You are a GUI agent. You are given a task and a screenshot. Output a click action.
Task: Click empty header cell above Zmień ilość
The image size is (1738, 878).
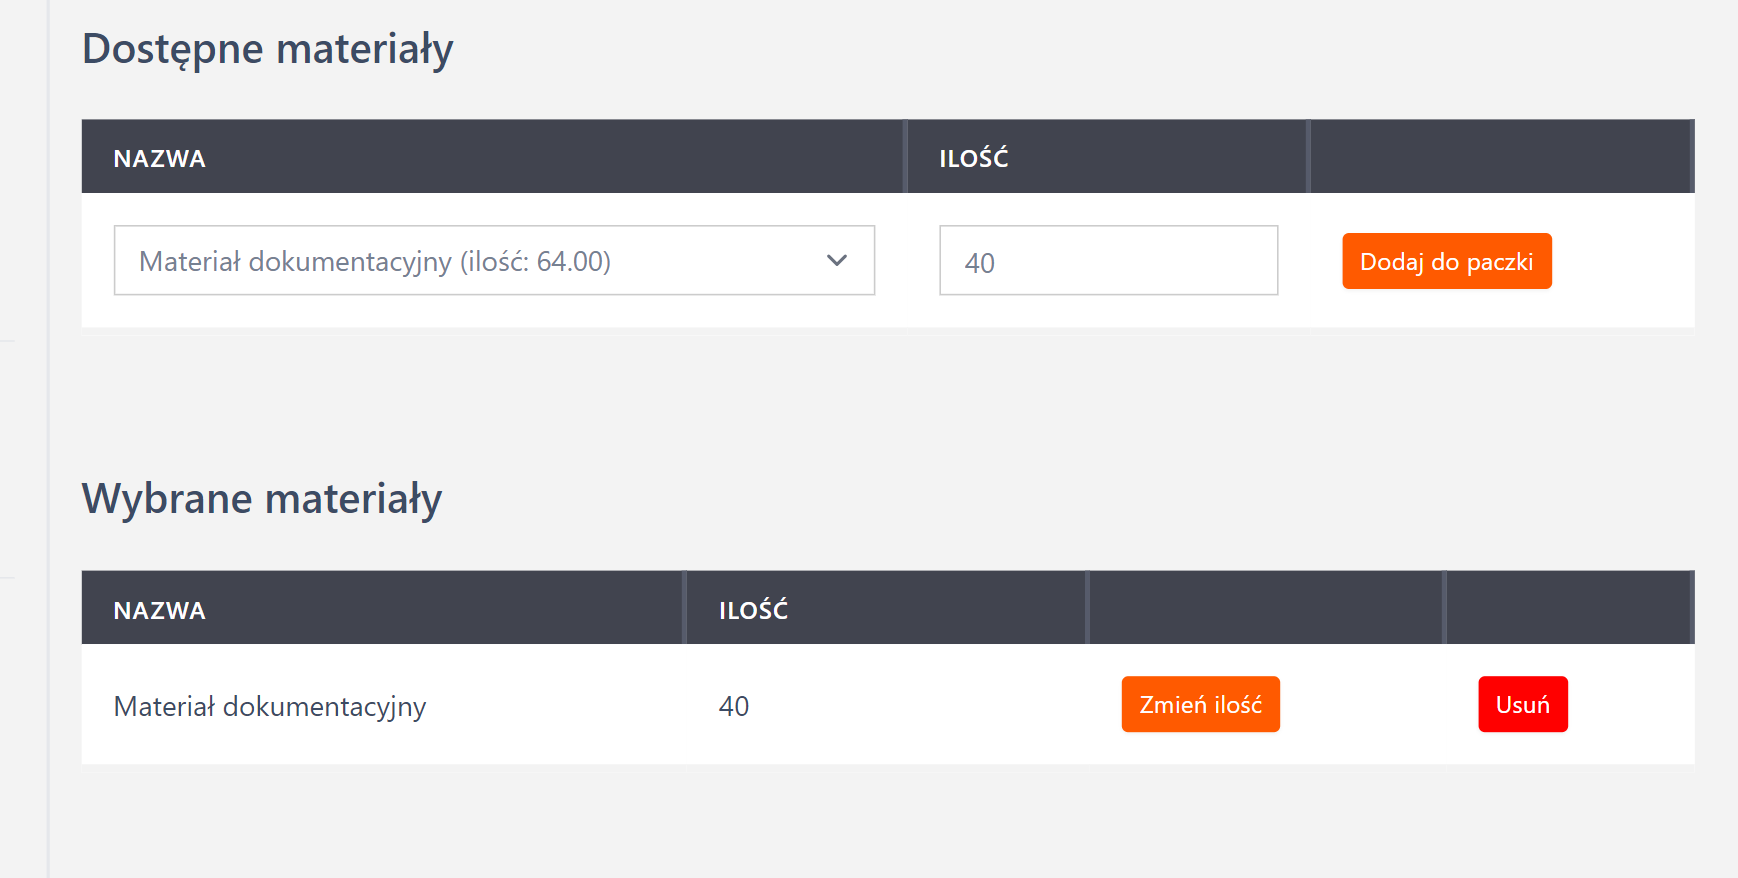pyautogui.click(x=1266, y=608)
